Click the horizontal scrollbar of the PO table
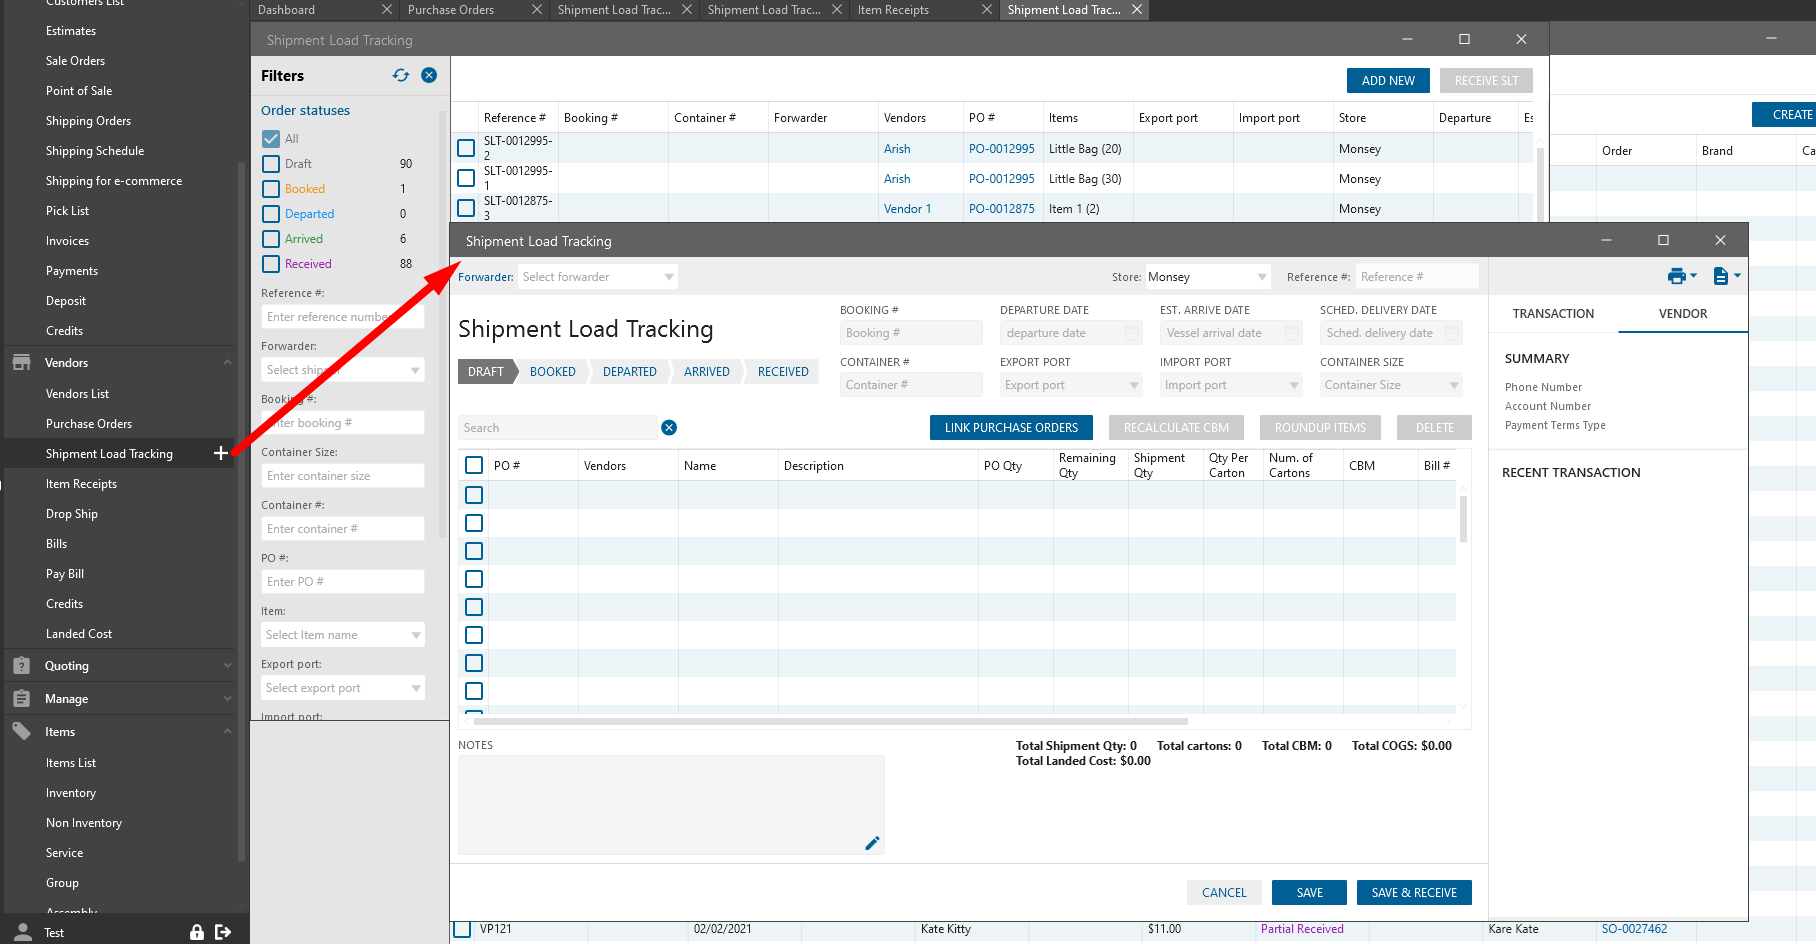Screen dimensions: 1816x944 (830, 721)
